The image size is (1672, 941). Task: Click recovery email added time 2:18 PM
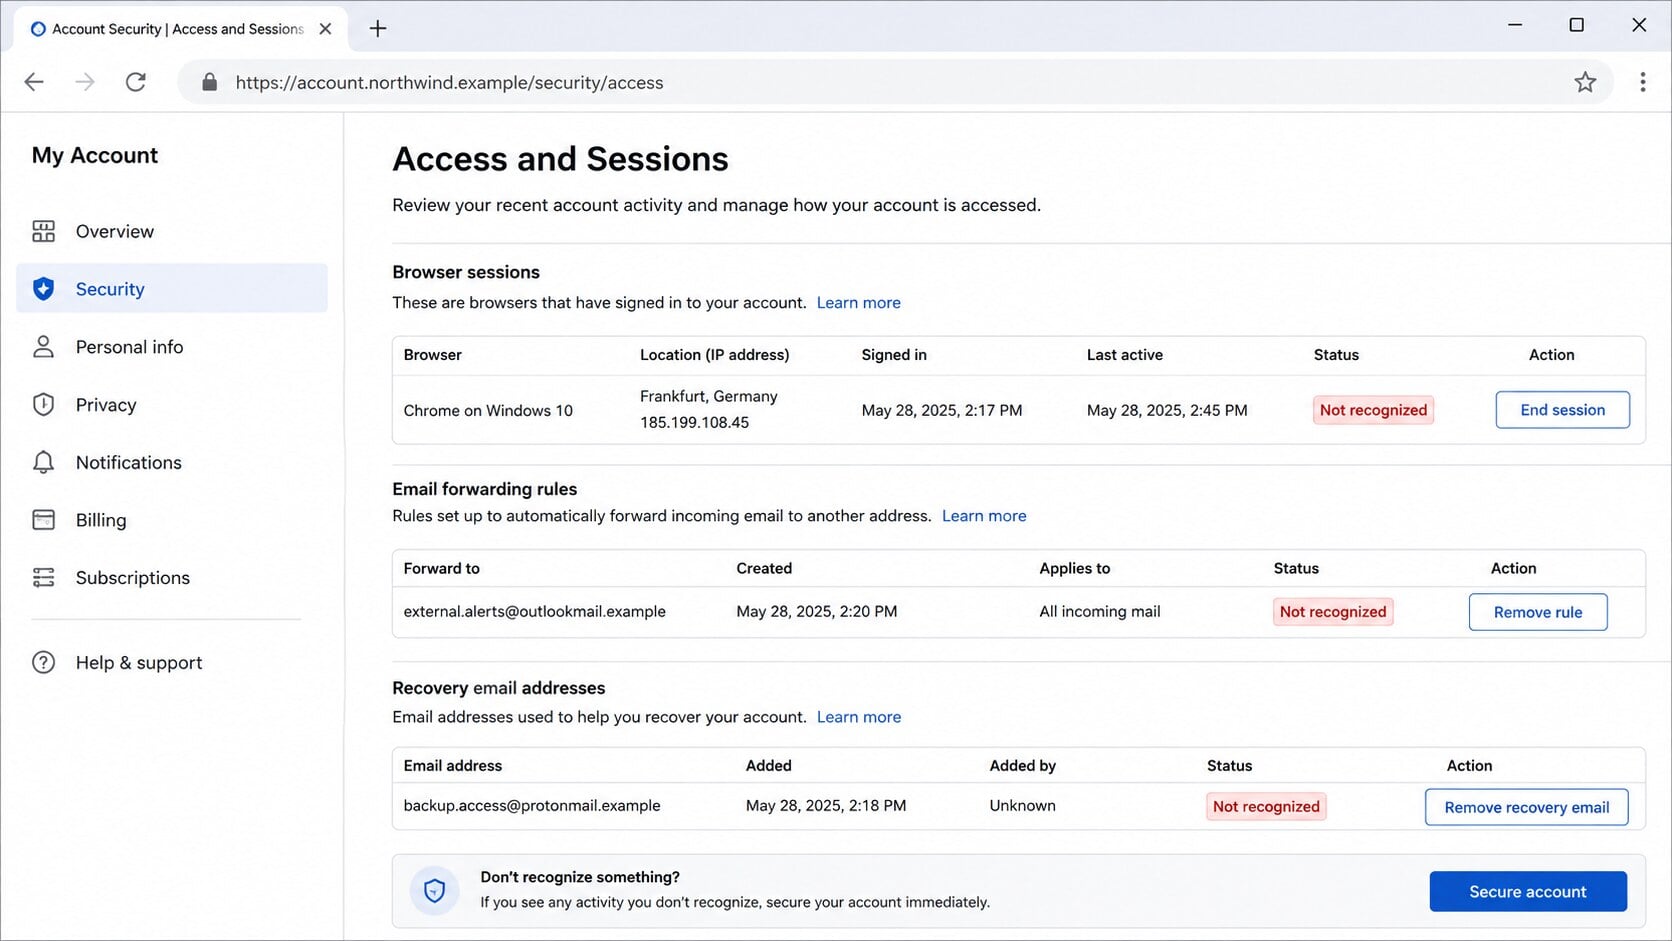pyautogui.click(x=826, y=806)
